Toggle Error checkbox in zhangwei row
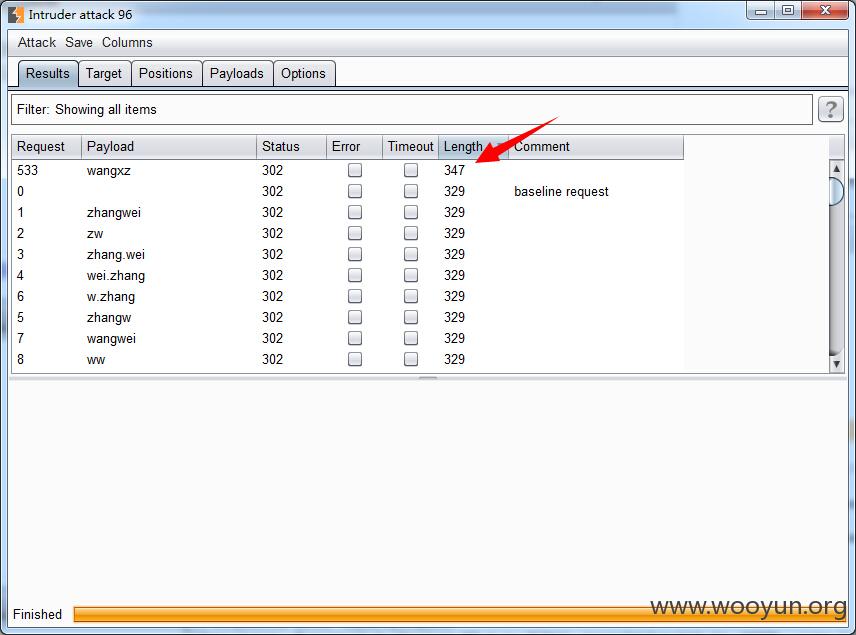856x635 pixels. click(x=355, y=212)
